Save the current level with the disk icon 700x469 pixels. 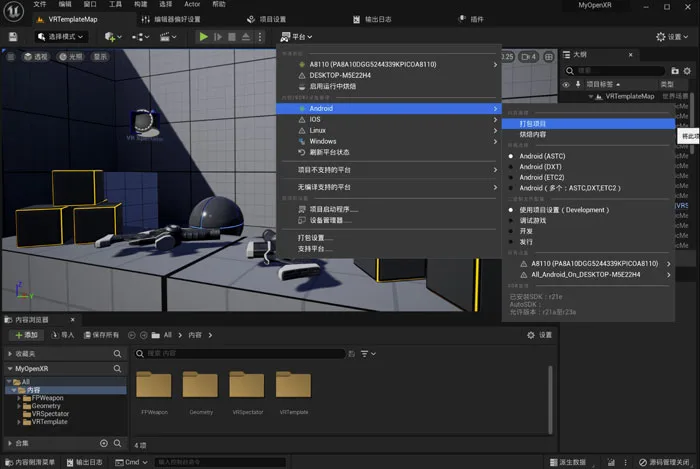[x=13, y=37]
